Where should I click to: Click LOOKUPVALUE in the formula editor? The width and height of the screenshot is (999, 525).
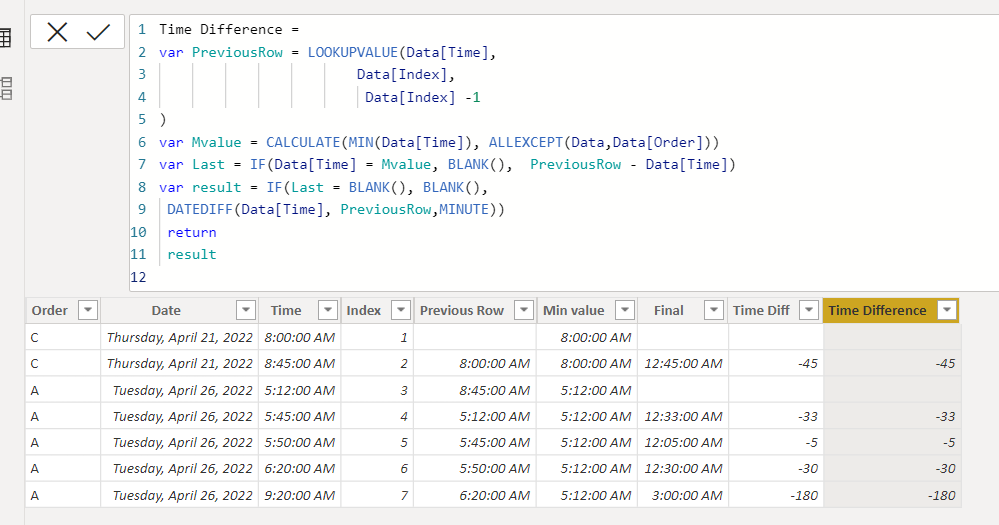[x=352, y=52]
